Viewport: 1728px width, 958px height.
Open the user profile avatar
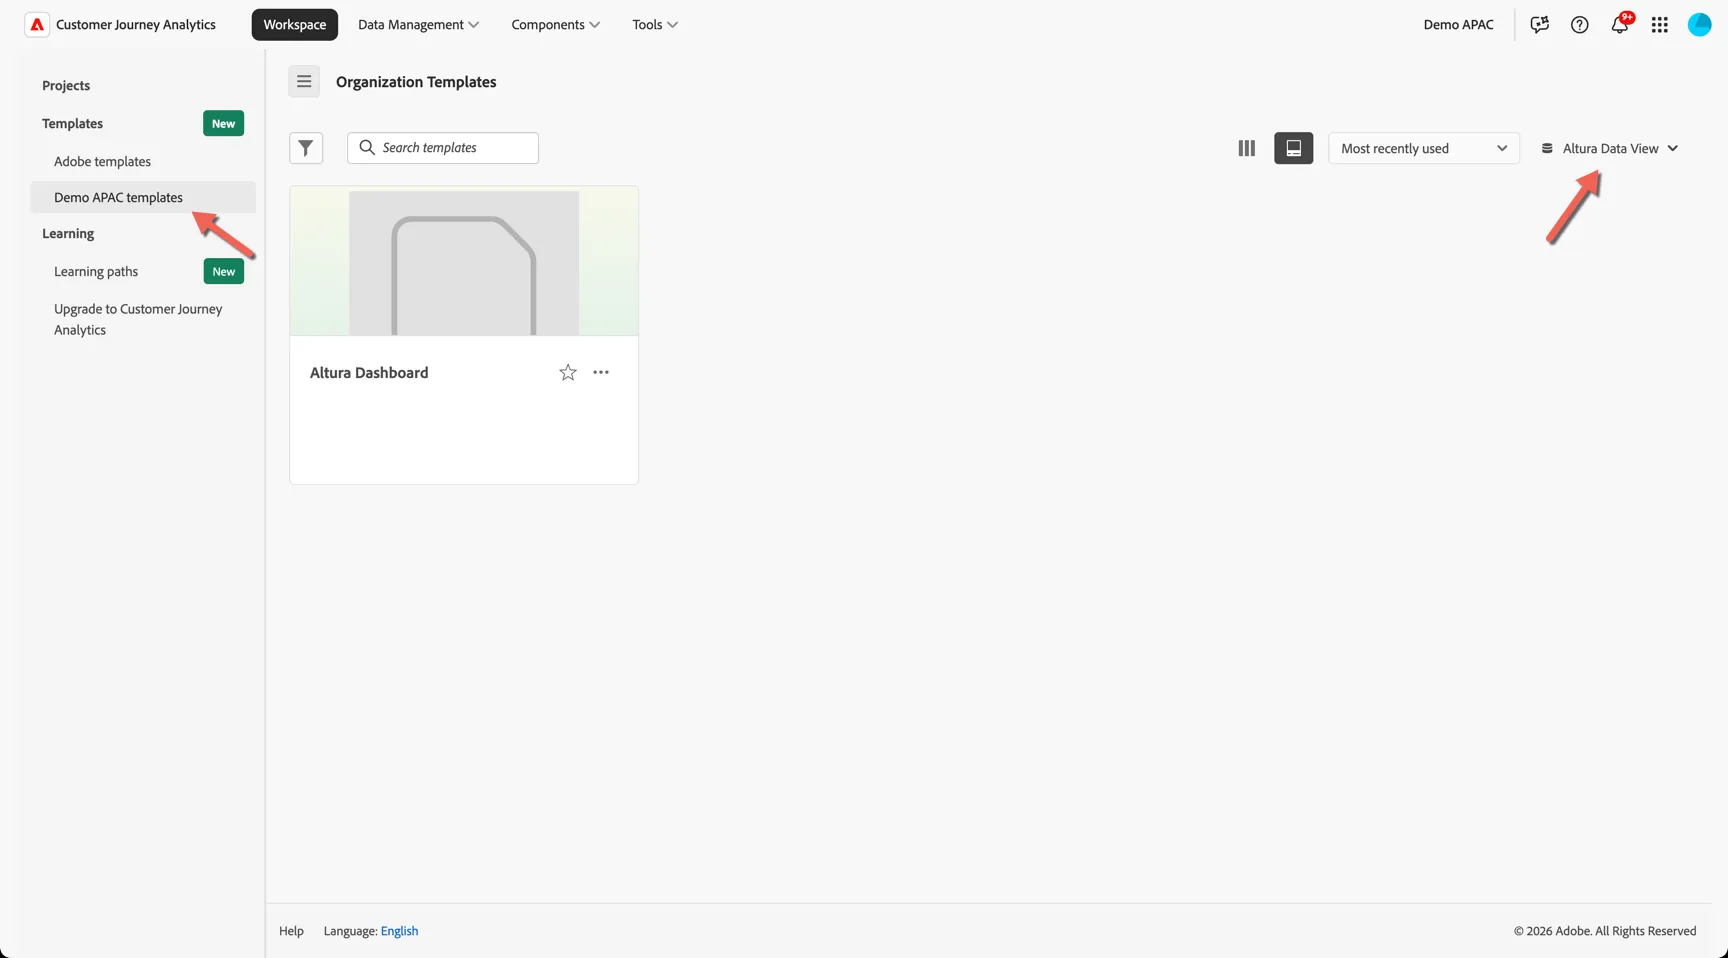pos(1700,25)
